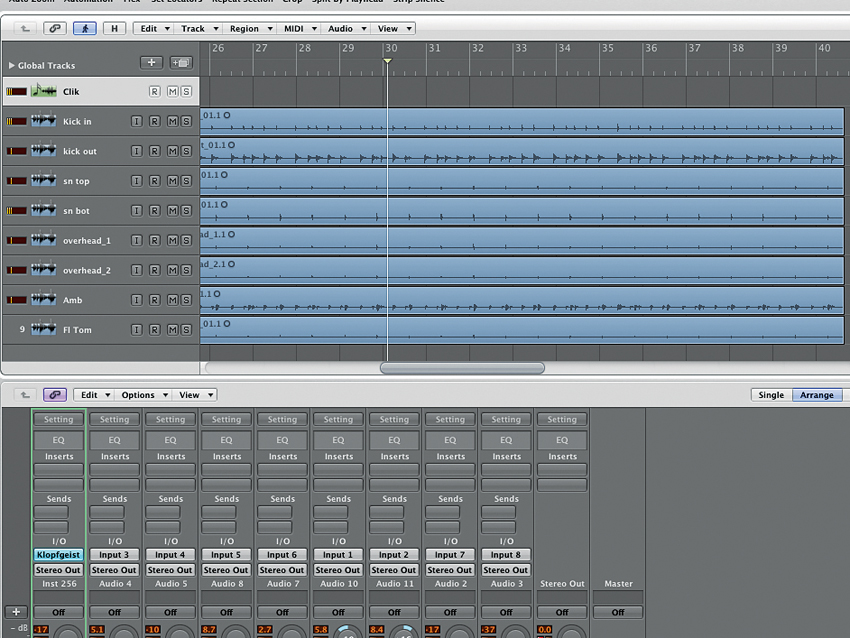Viewport: 850px width, 638px height.
Task: Open the Arrange Edit dropdown menu
Action: pyautogui.click(x=154, y=29)
